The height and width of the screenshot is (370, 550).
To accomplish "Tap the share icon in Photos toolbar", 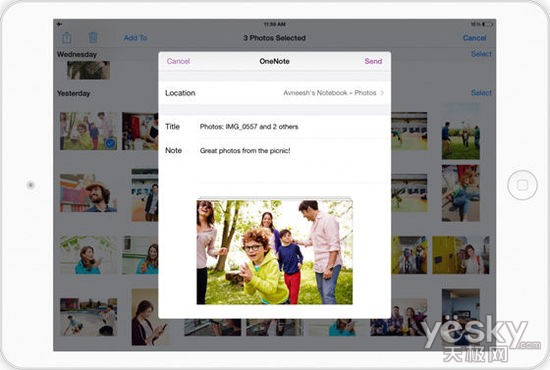I will point(67,38).
